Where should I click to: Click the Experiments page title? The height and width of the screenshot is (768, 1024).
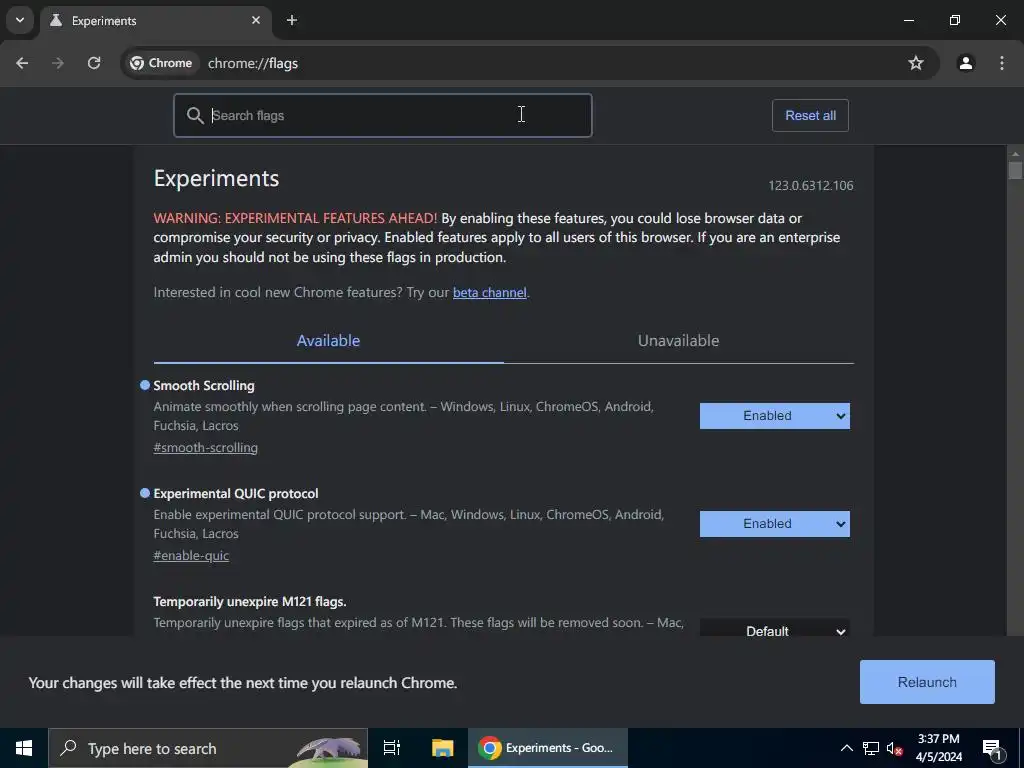(x=216, y=178)
